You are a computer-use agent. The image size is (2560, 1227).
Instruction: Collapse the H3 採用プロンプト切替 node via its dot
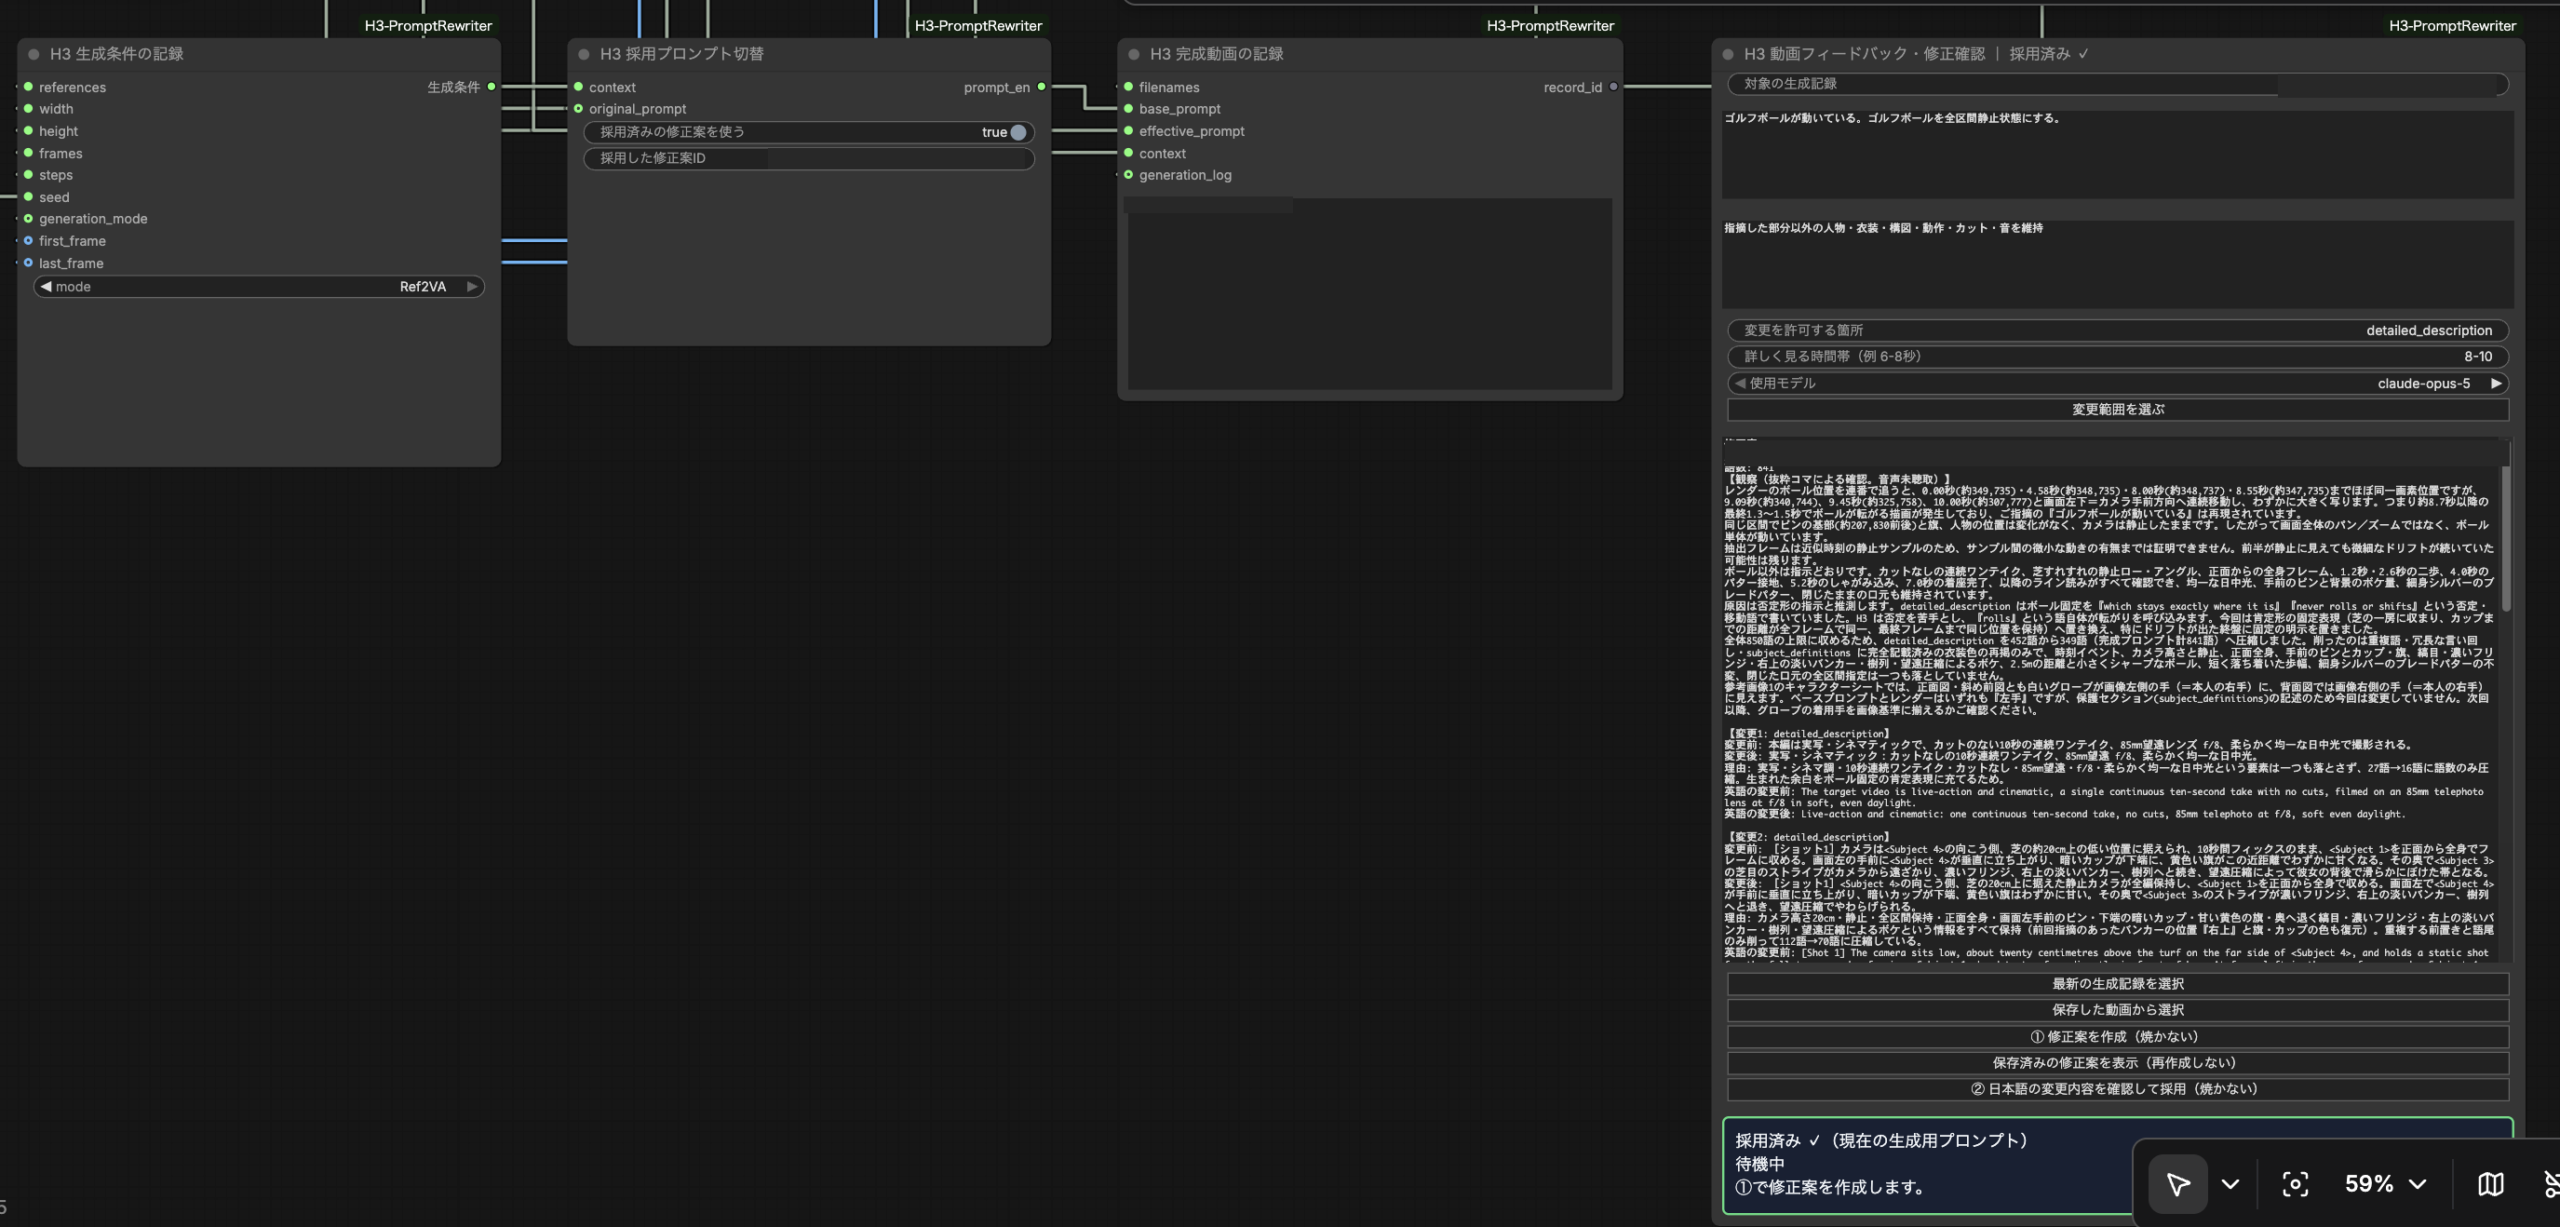point(584,54)
